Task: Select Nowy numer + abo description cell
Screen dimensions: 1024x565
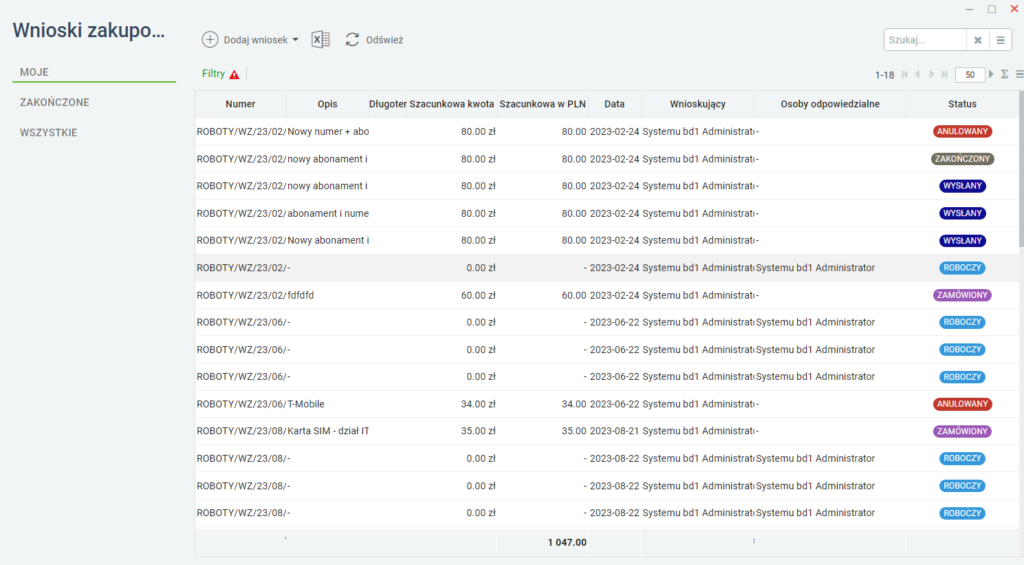Action: (328, 131)
